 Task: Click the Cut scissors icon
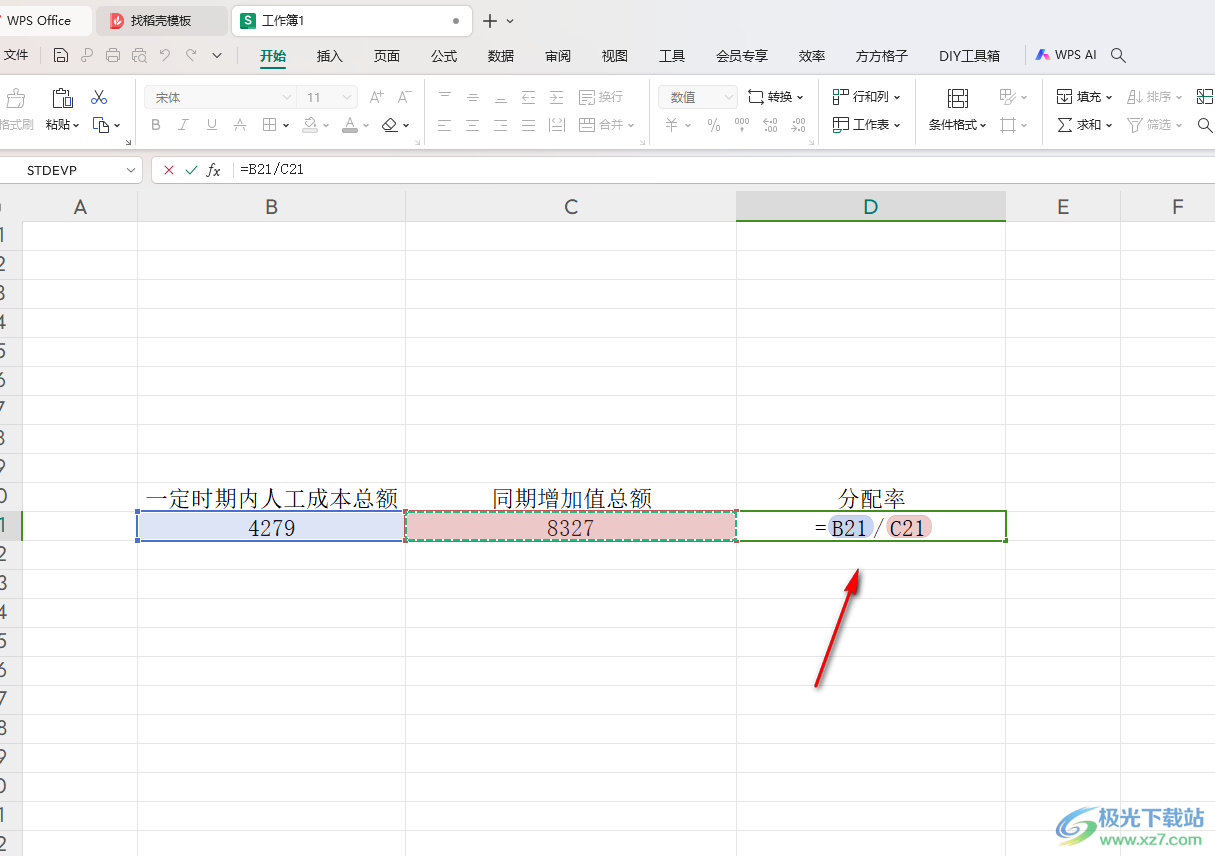click(x=99, y=97)
